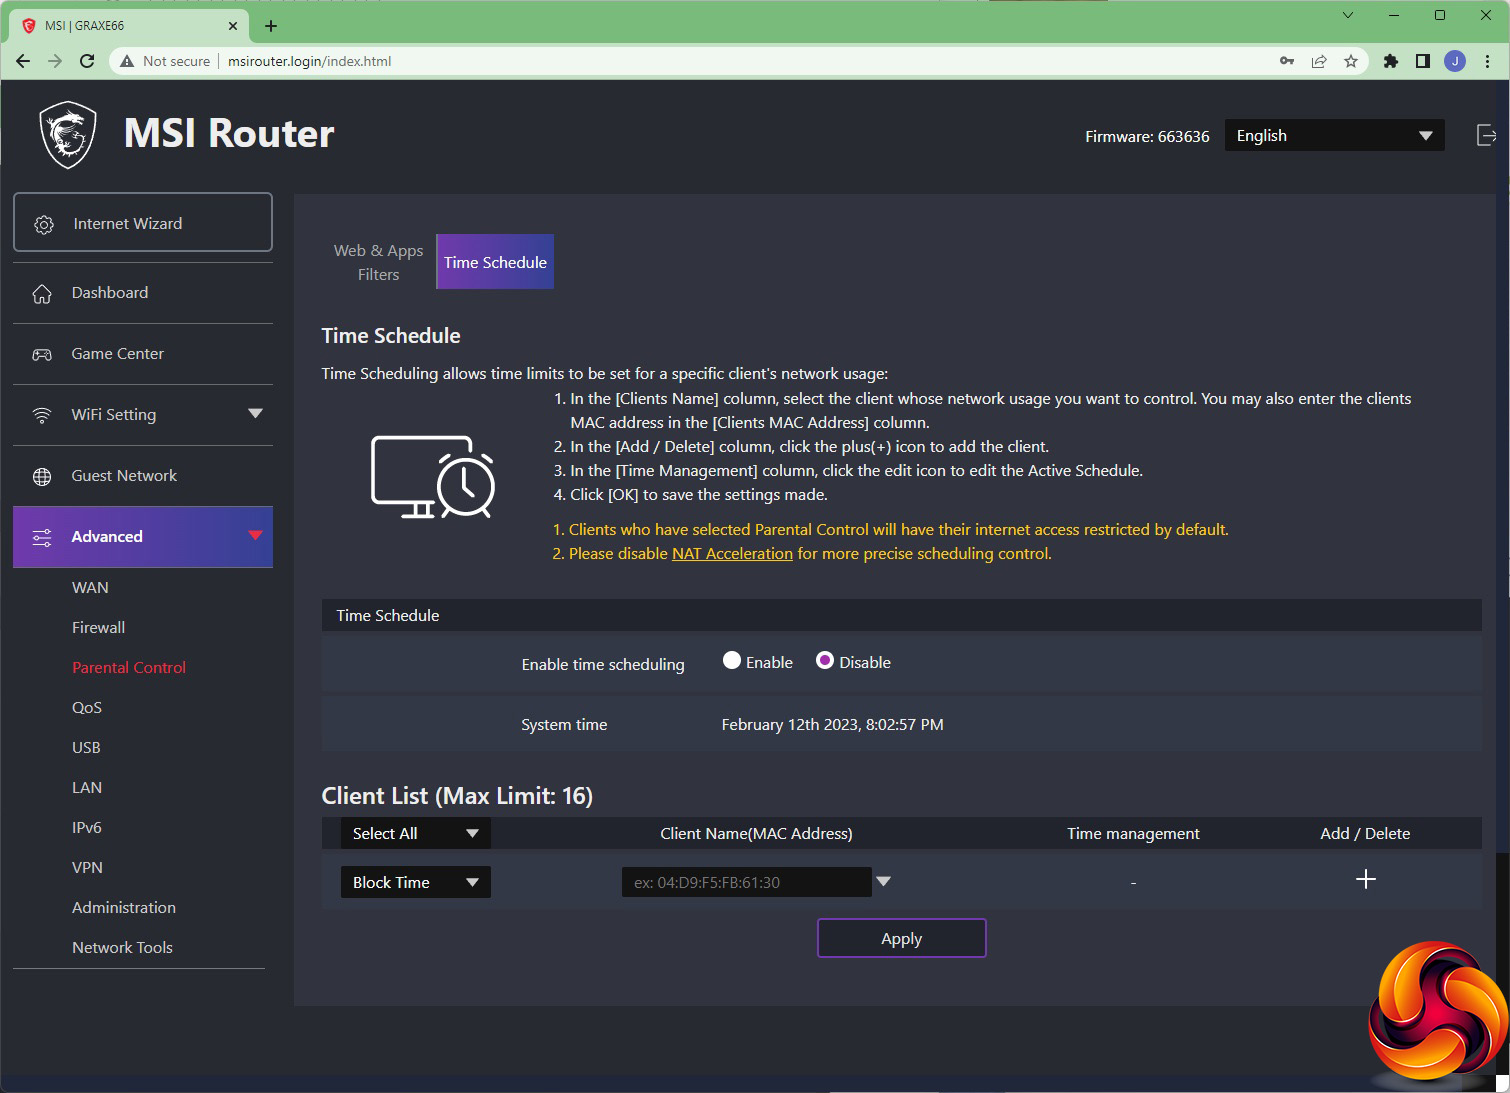The height and width of the screenshot is (1093, 1510).
Task: Open the Chrome tab search chevron
Action: click(1347, 15)
